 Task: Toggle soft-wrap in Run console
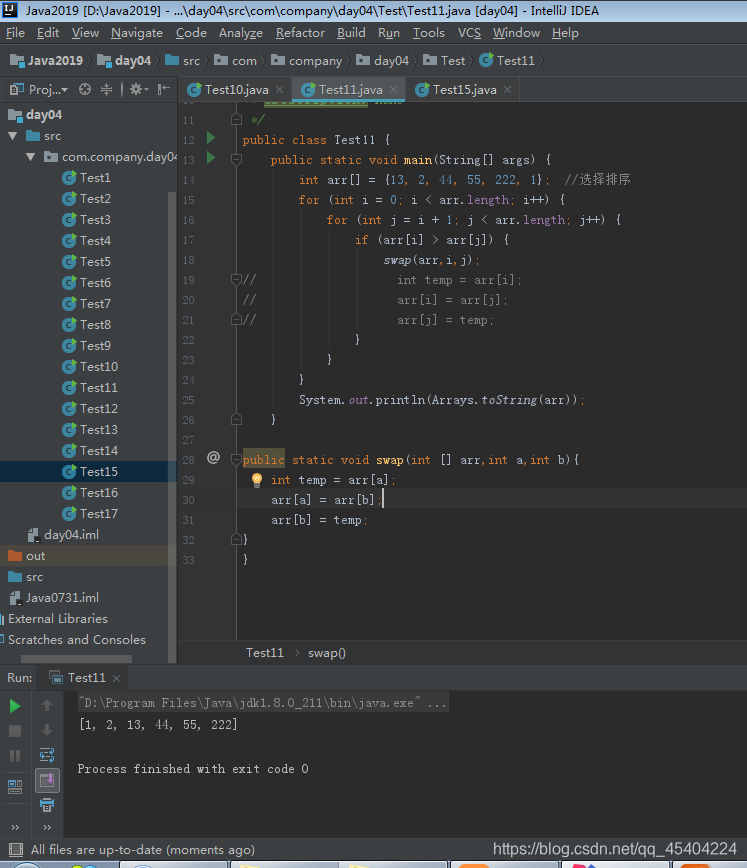coord(47,755)
